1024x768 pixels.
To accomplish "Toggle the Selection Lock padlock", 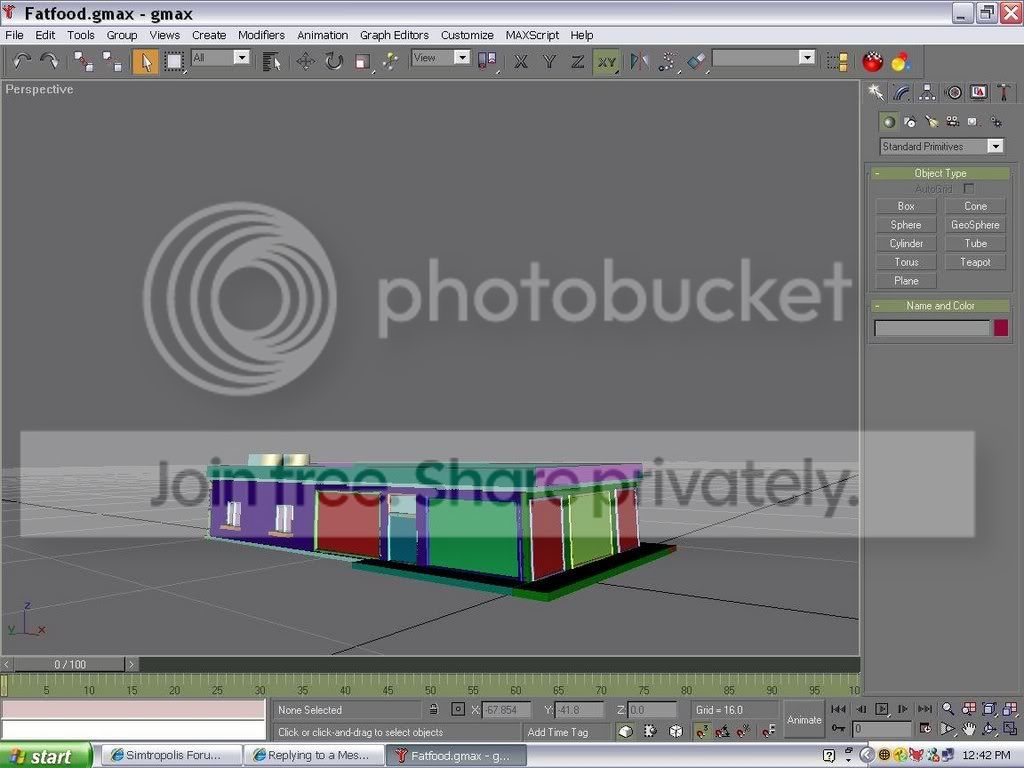I will pyautogui.click(x=434, y=709).
